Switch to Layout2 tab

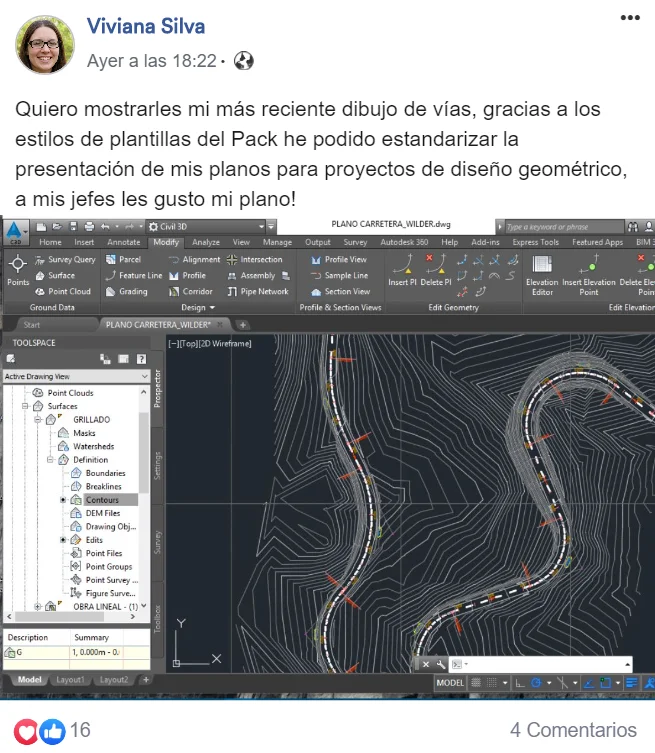click(114, 680)
